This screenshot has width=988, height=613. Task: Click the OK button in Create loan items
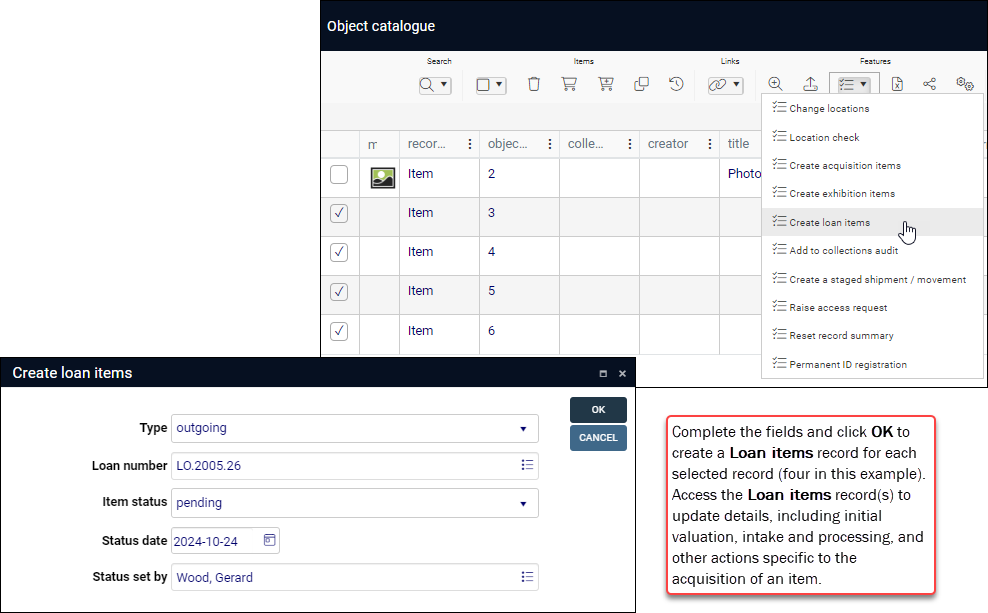[x=598, y=409]
